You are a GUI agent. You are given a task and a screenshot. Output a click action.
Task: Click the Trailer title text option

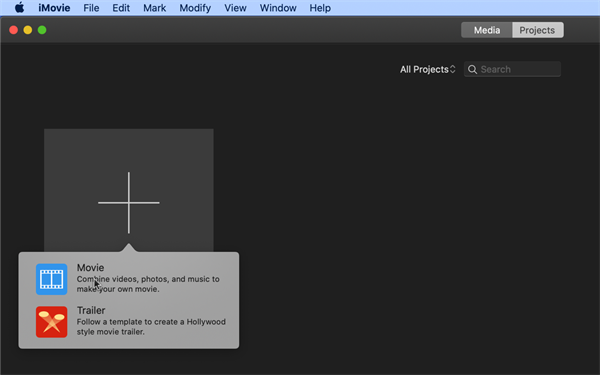point(91,310)
